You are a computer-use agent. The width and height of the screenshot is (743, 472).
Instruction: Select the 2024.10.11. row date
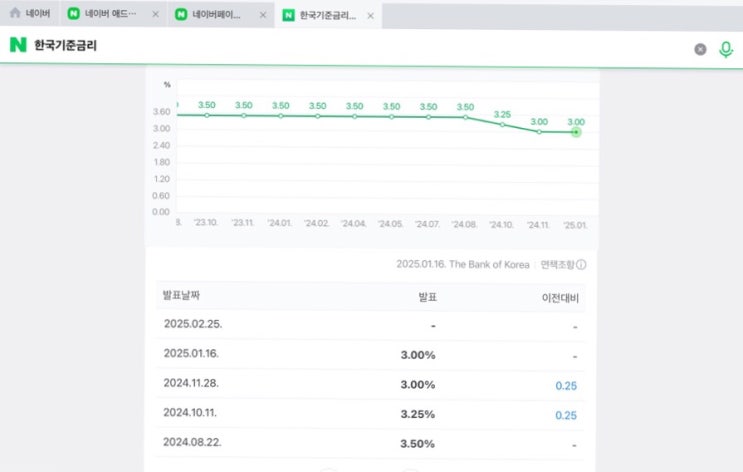(190, 413)
